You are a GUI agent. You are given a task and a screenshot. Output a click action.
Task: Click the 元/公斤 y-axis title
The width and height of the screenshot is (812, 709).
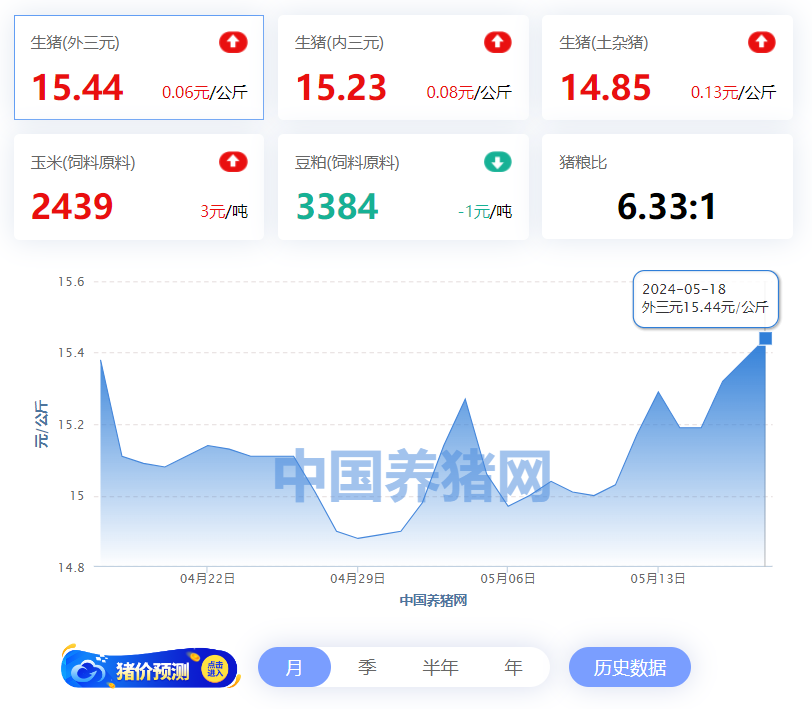[x=41, y=424]
